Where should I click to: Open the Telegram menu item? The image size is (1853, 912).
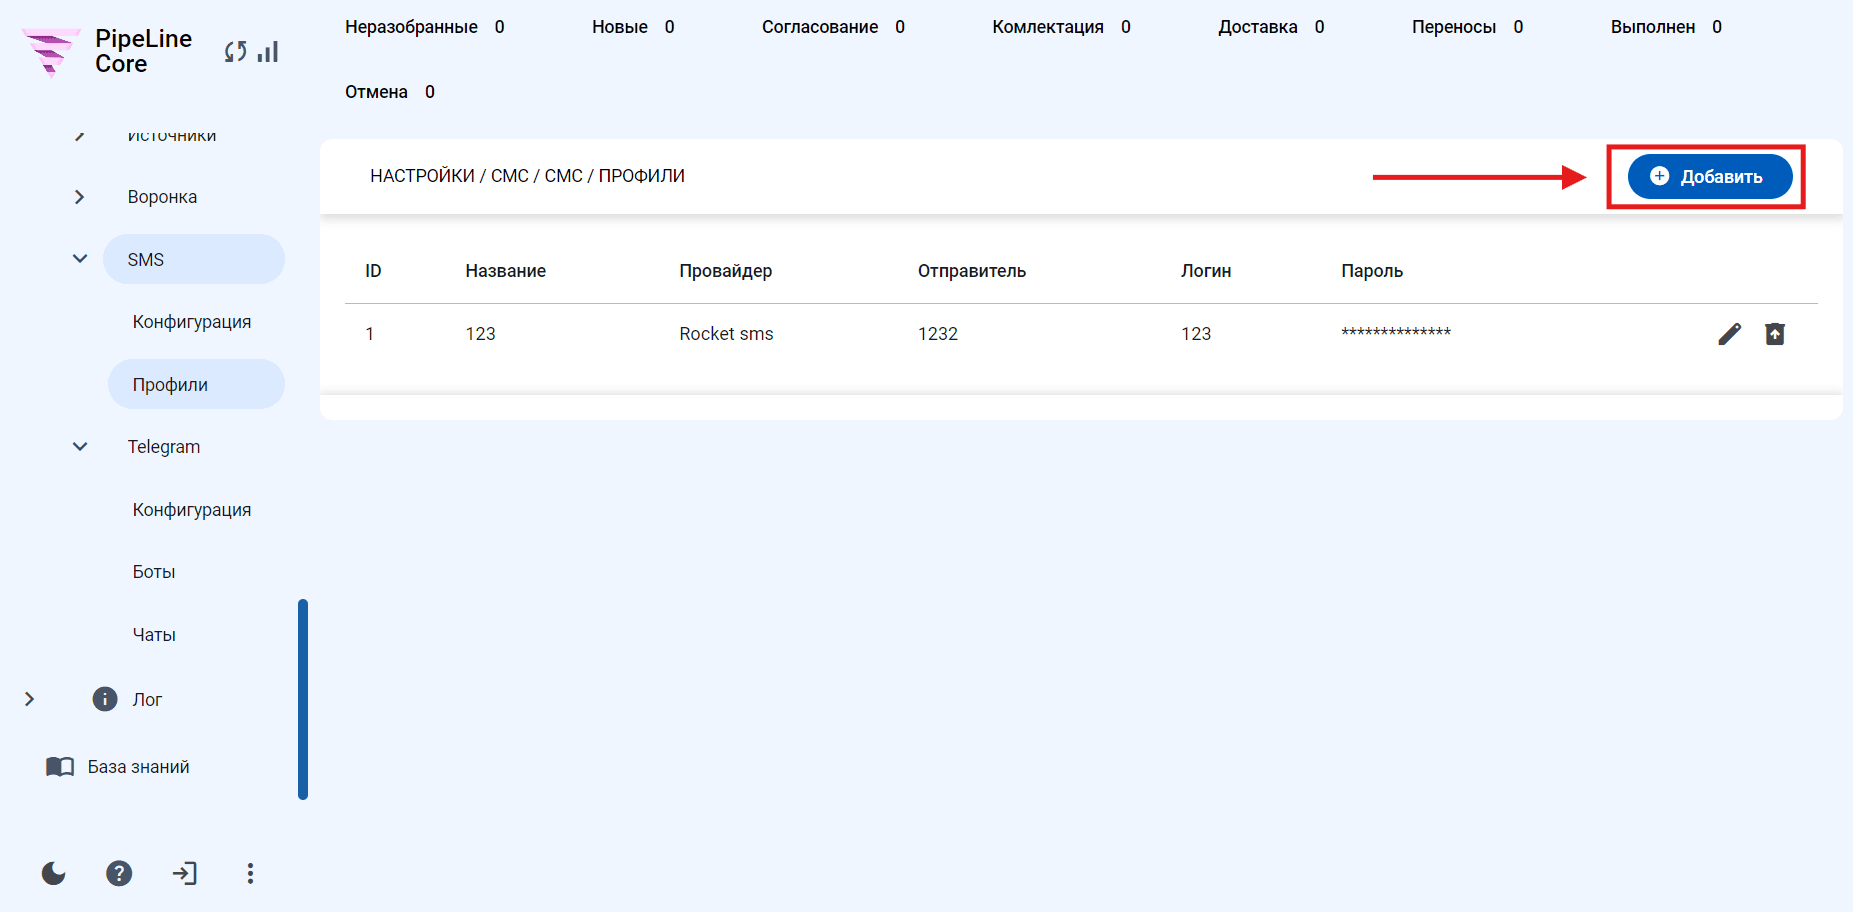point(164,447)
